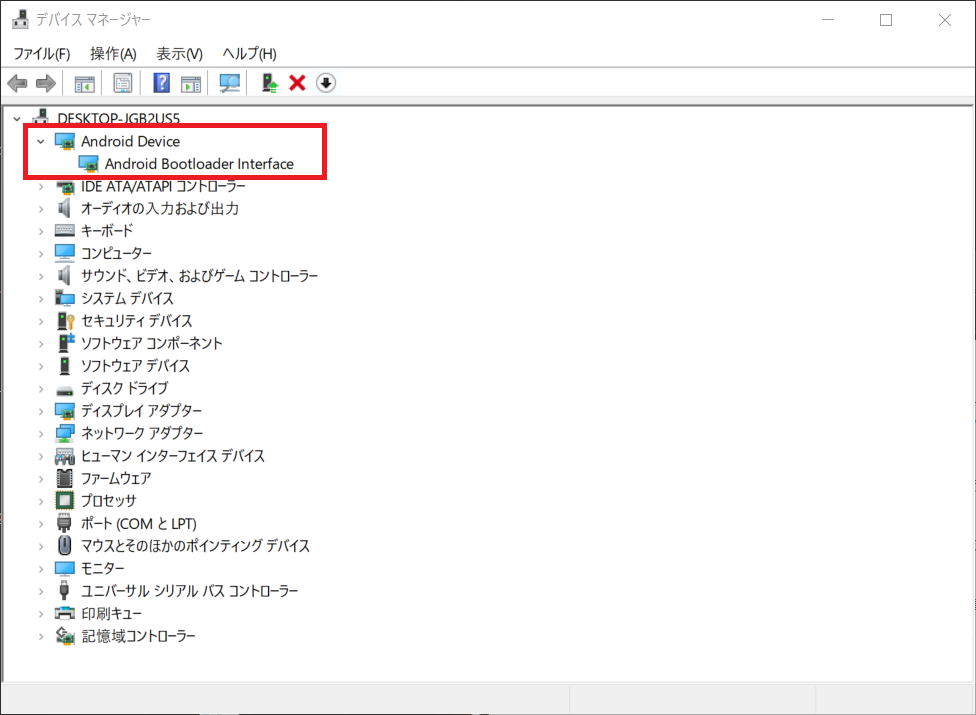Expand the サウンド、ビデオ、およびゲーム コントローラー category
The height and width of the screenshot is (715, 976).
click(40, 276)
